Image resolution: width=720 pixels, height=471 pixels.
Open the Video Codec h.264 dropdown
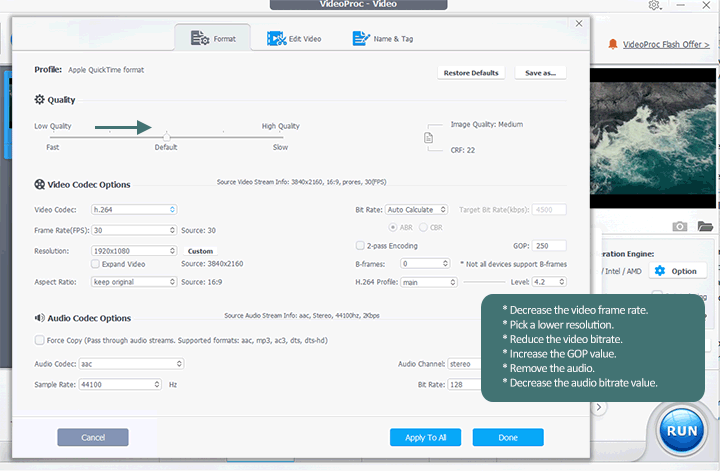coord(134,209)
